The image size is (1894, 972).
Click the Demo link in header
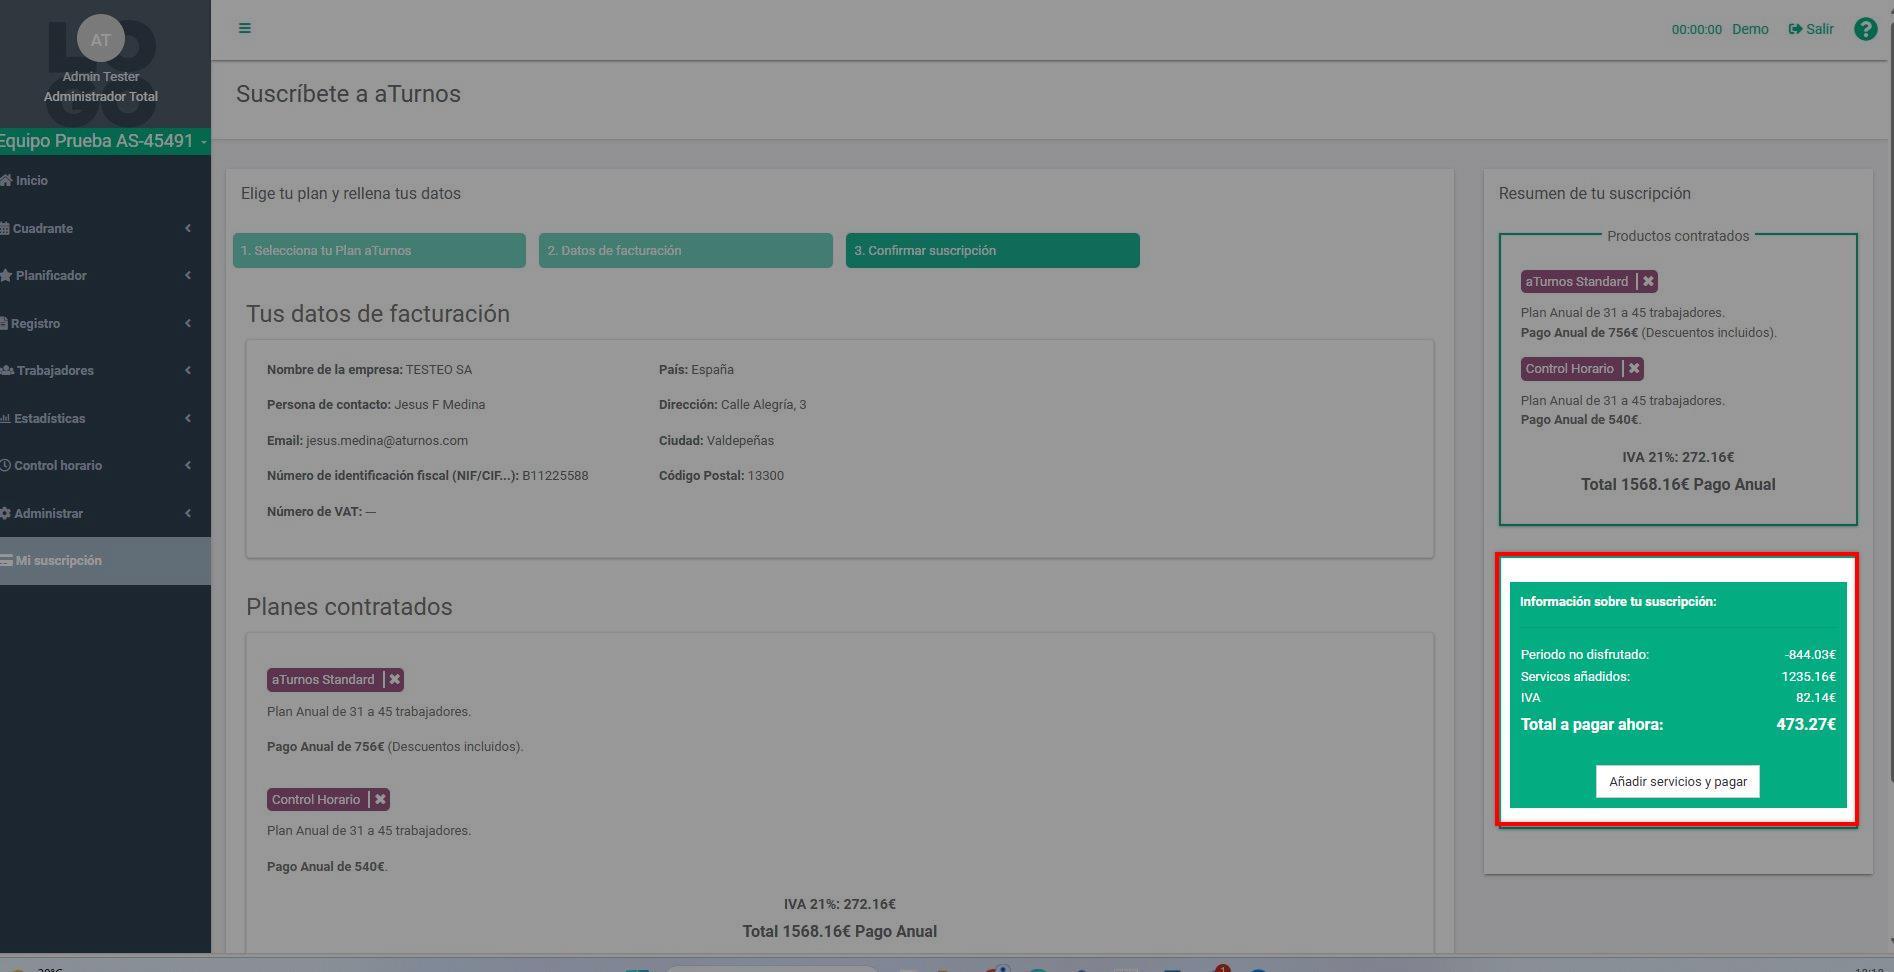click(1749, 29)
